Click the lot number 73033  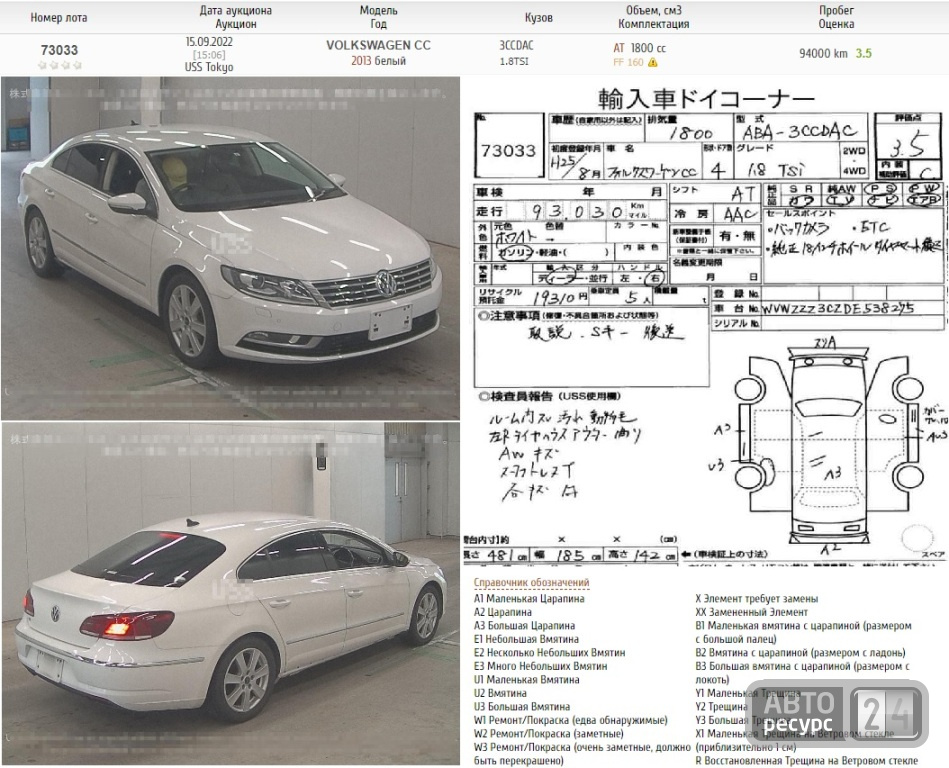(x=59, y=50)
